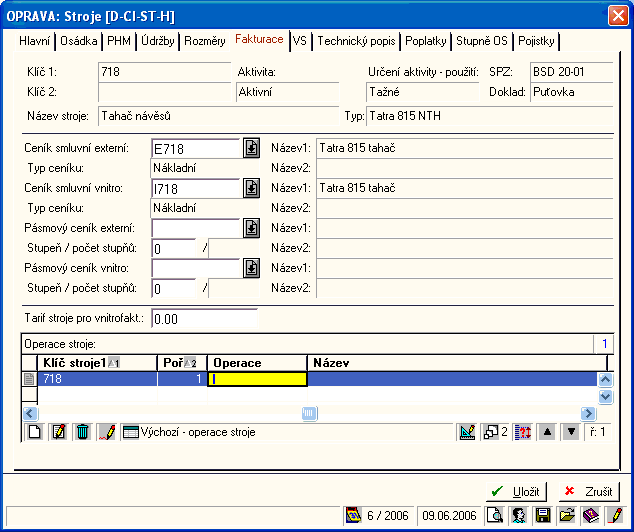The height and width of the screenshot is (532, 634).
Task: Edit the record with the notepad pencil icon
Action: coord(59,432)
